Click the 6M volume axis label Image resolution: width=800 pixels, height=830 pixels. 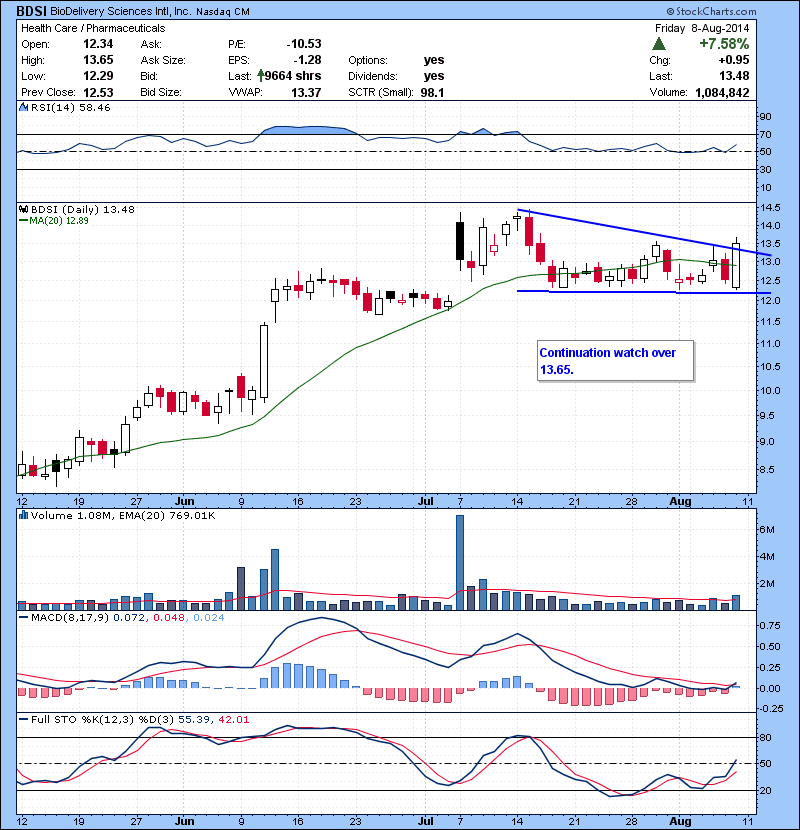point(768,529)
